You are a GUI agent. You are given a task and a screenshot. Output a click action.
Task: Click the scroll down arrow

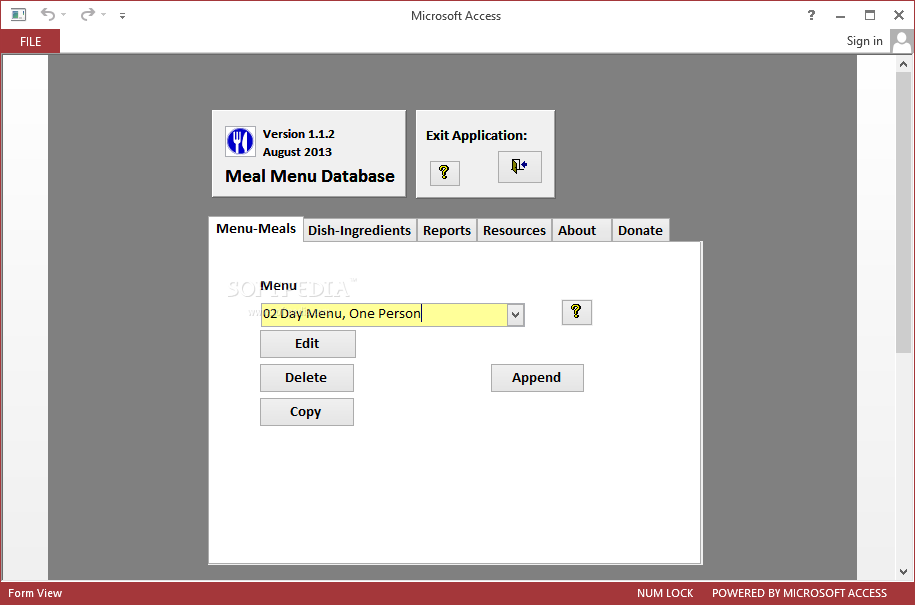(903, 572)
